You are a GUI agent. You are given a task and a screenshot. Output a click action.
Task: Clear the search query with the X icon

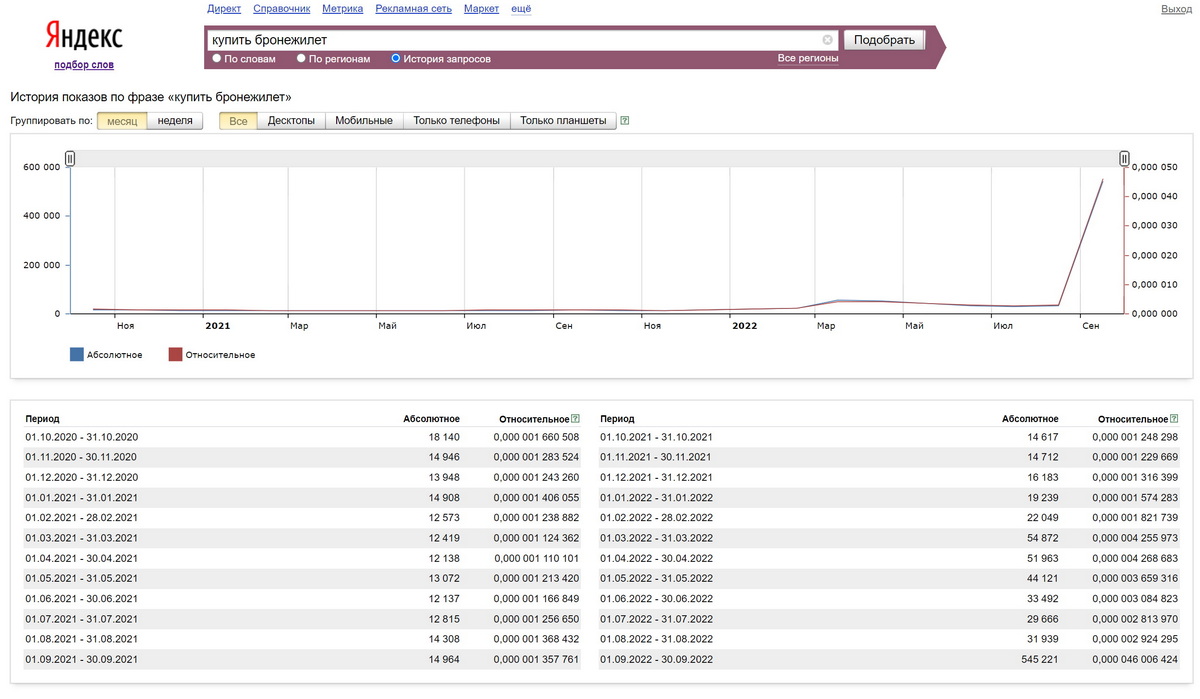point(827,40)
